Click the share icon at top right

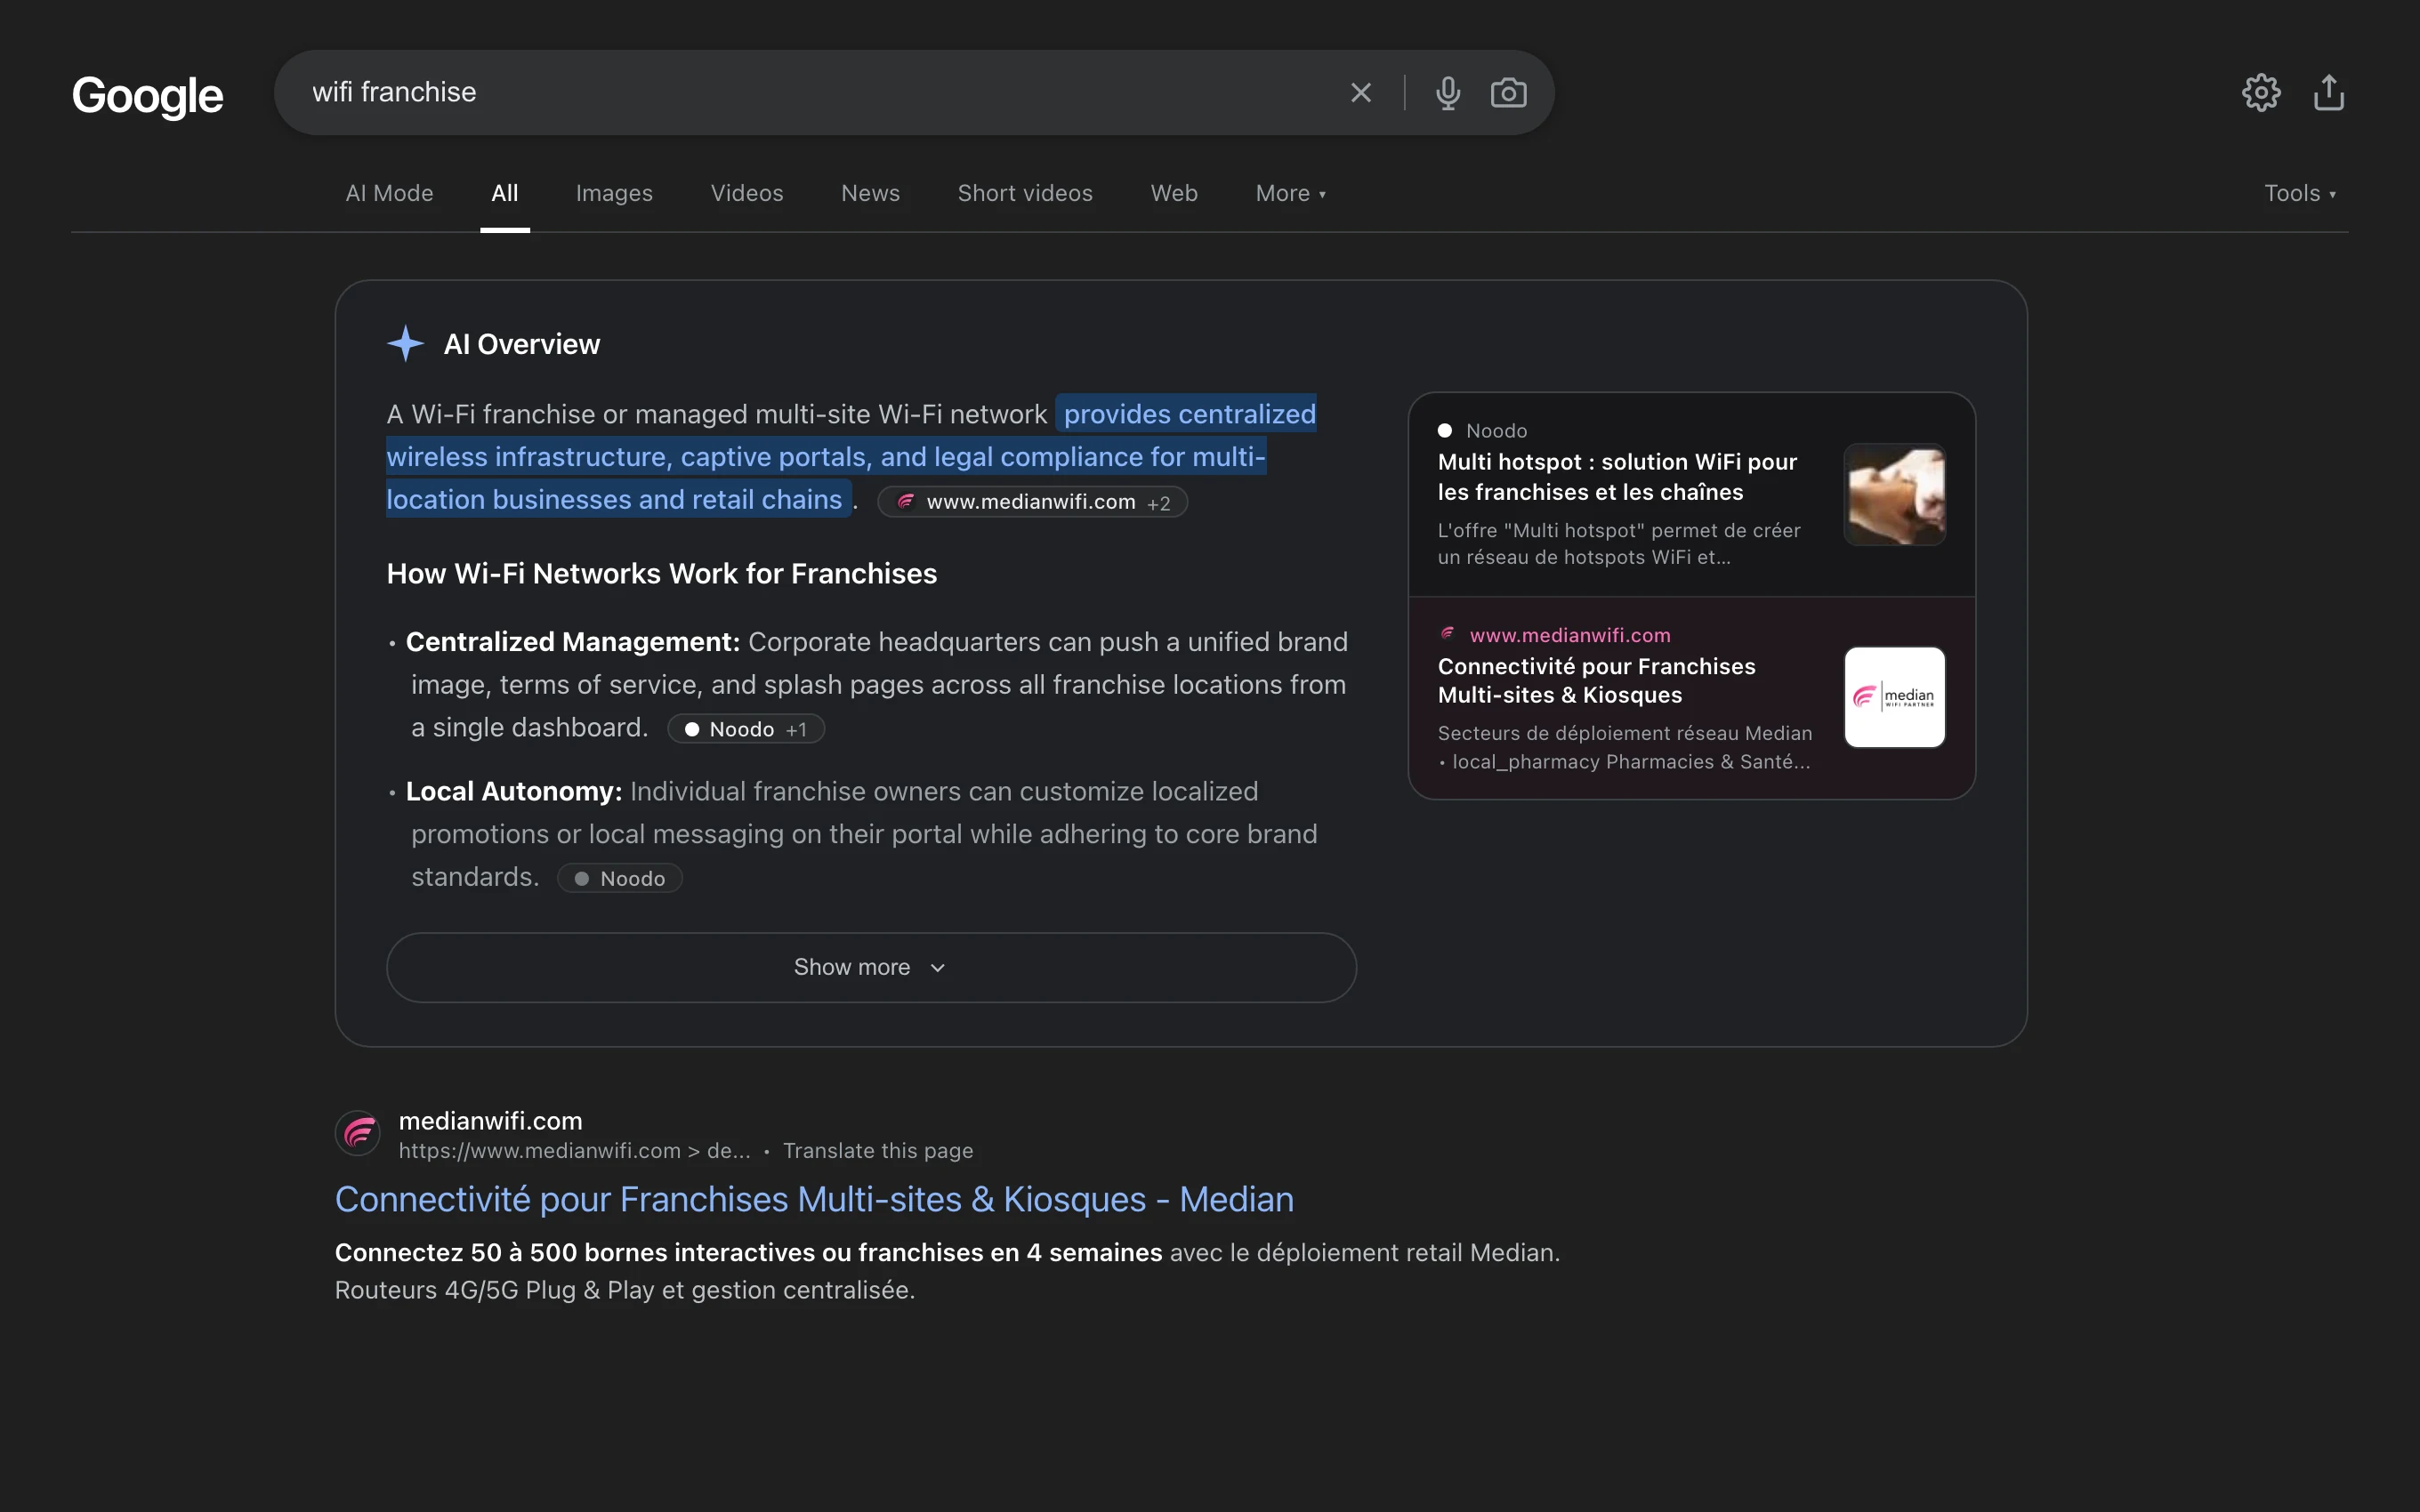(x=2329, y=93)
